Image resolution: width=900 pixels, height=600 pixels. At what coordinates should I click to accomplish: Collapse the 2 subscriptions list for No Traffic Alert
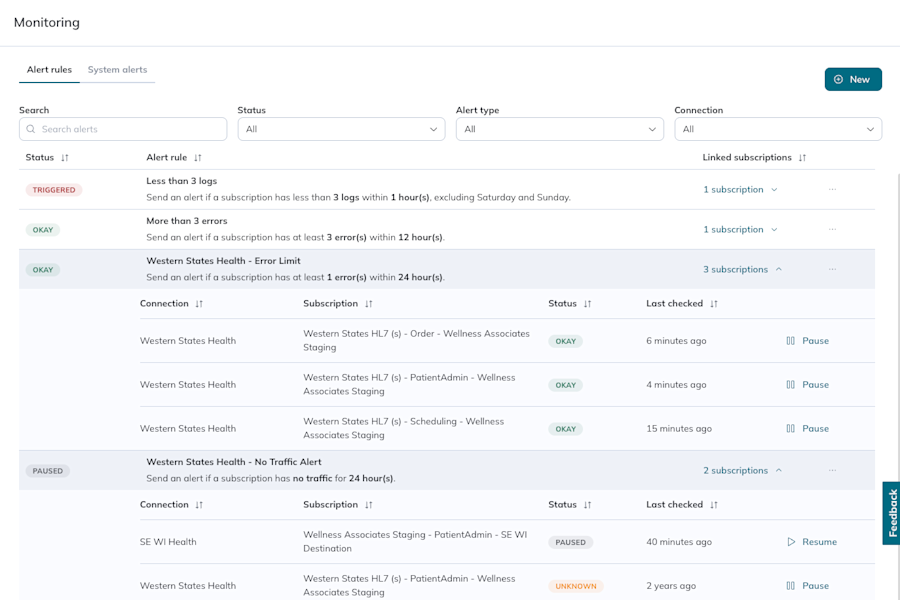pos(742,470)
